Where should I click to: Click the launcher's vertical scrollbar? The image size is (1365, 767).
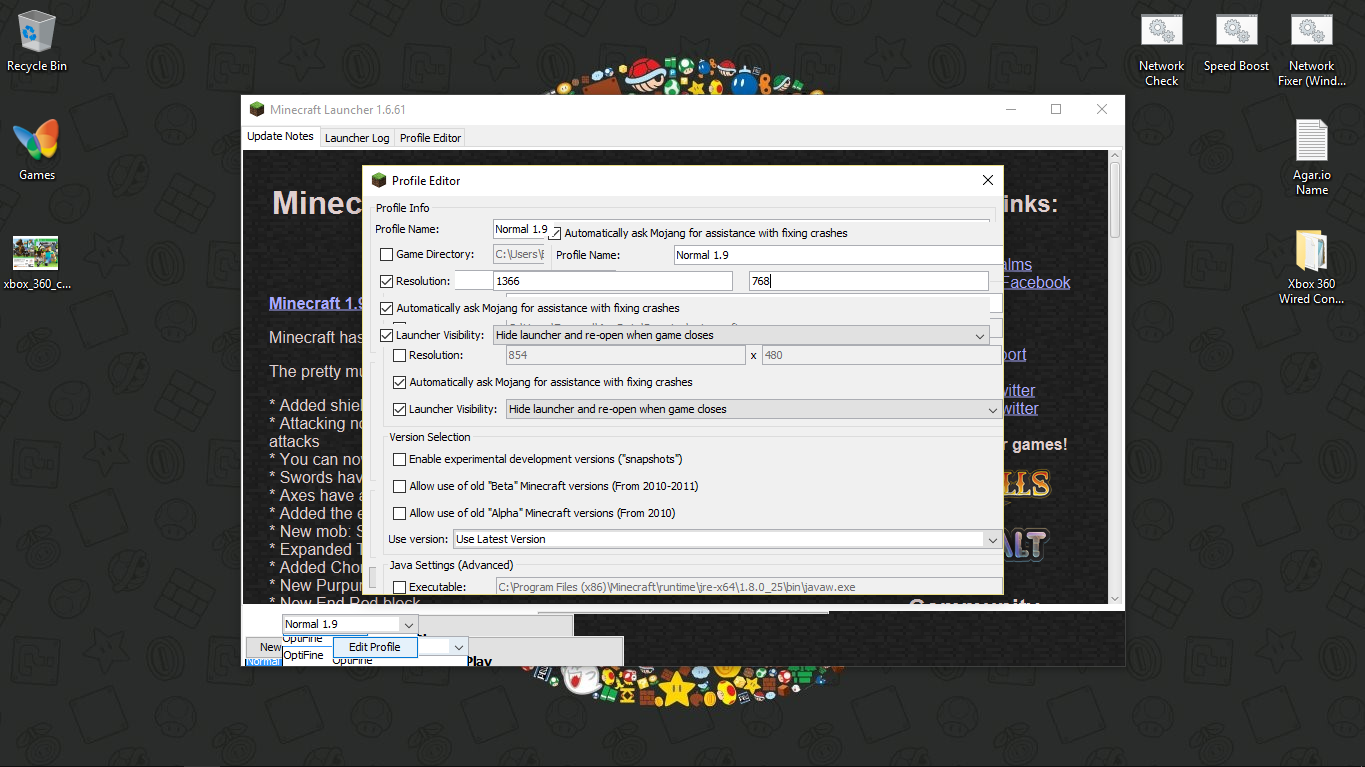(1115, 380)
